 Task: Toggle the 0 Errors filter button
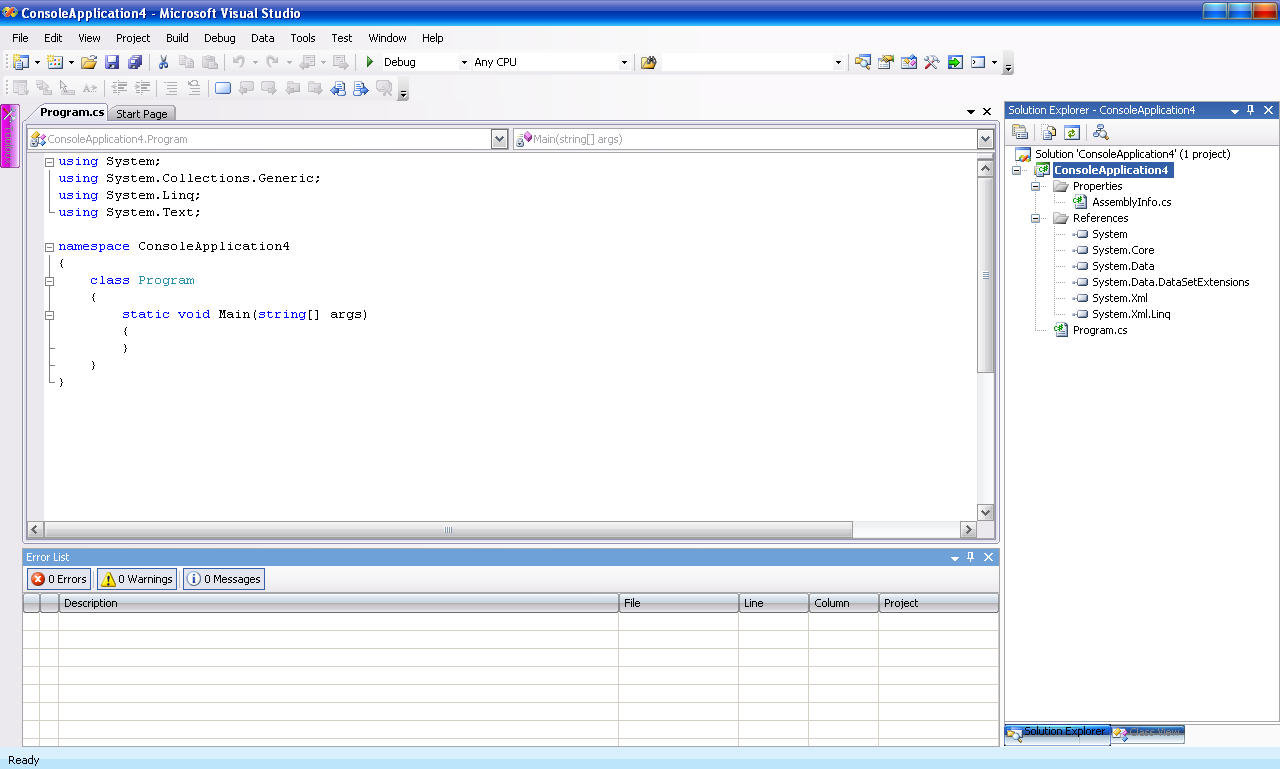point(59,579)
